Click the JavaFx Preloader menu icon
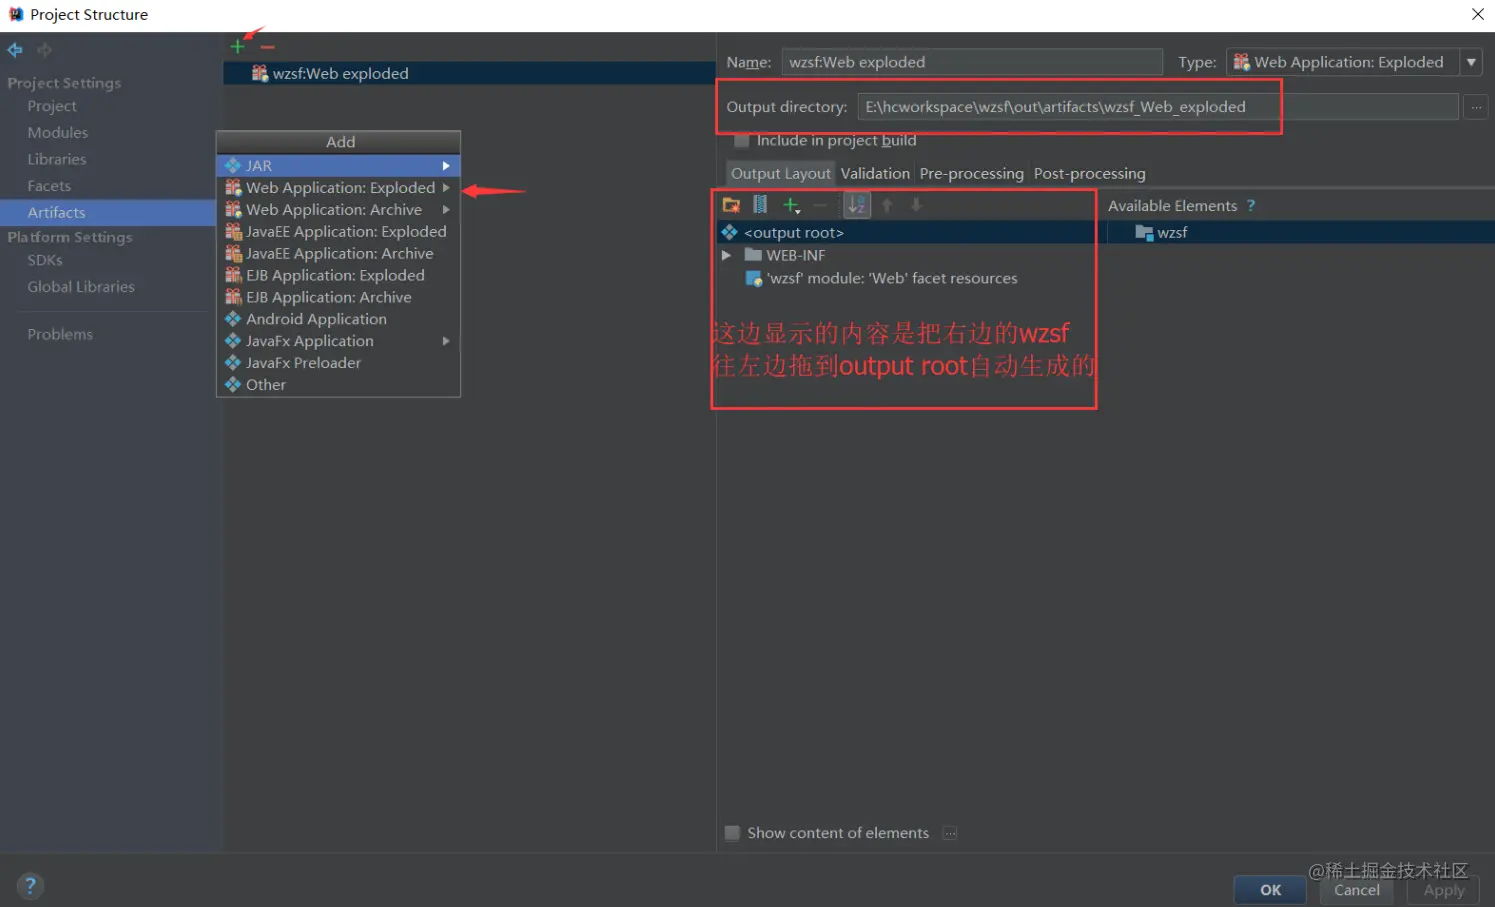Image resolution: width=1495 pixels, height=907 pixels. coord(233,363)
